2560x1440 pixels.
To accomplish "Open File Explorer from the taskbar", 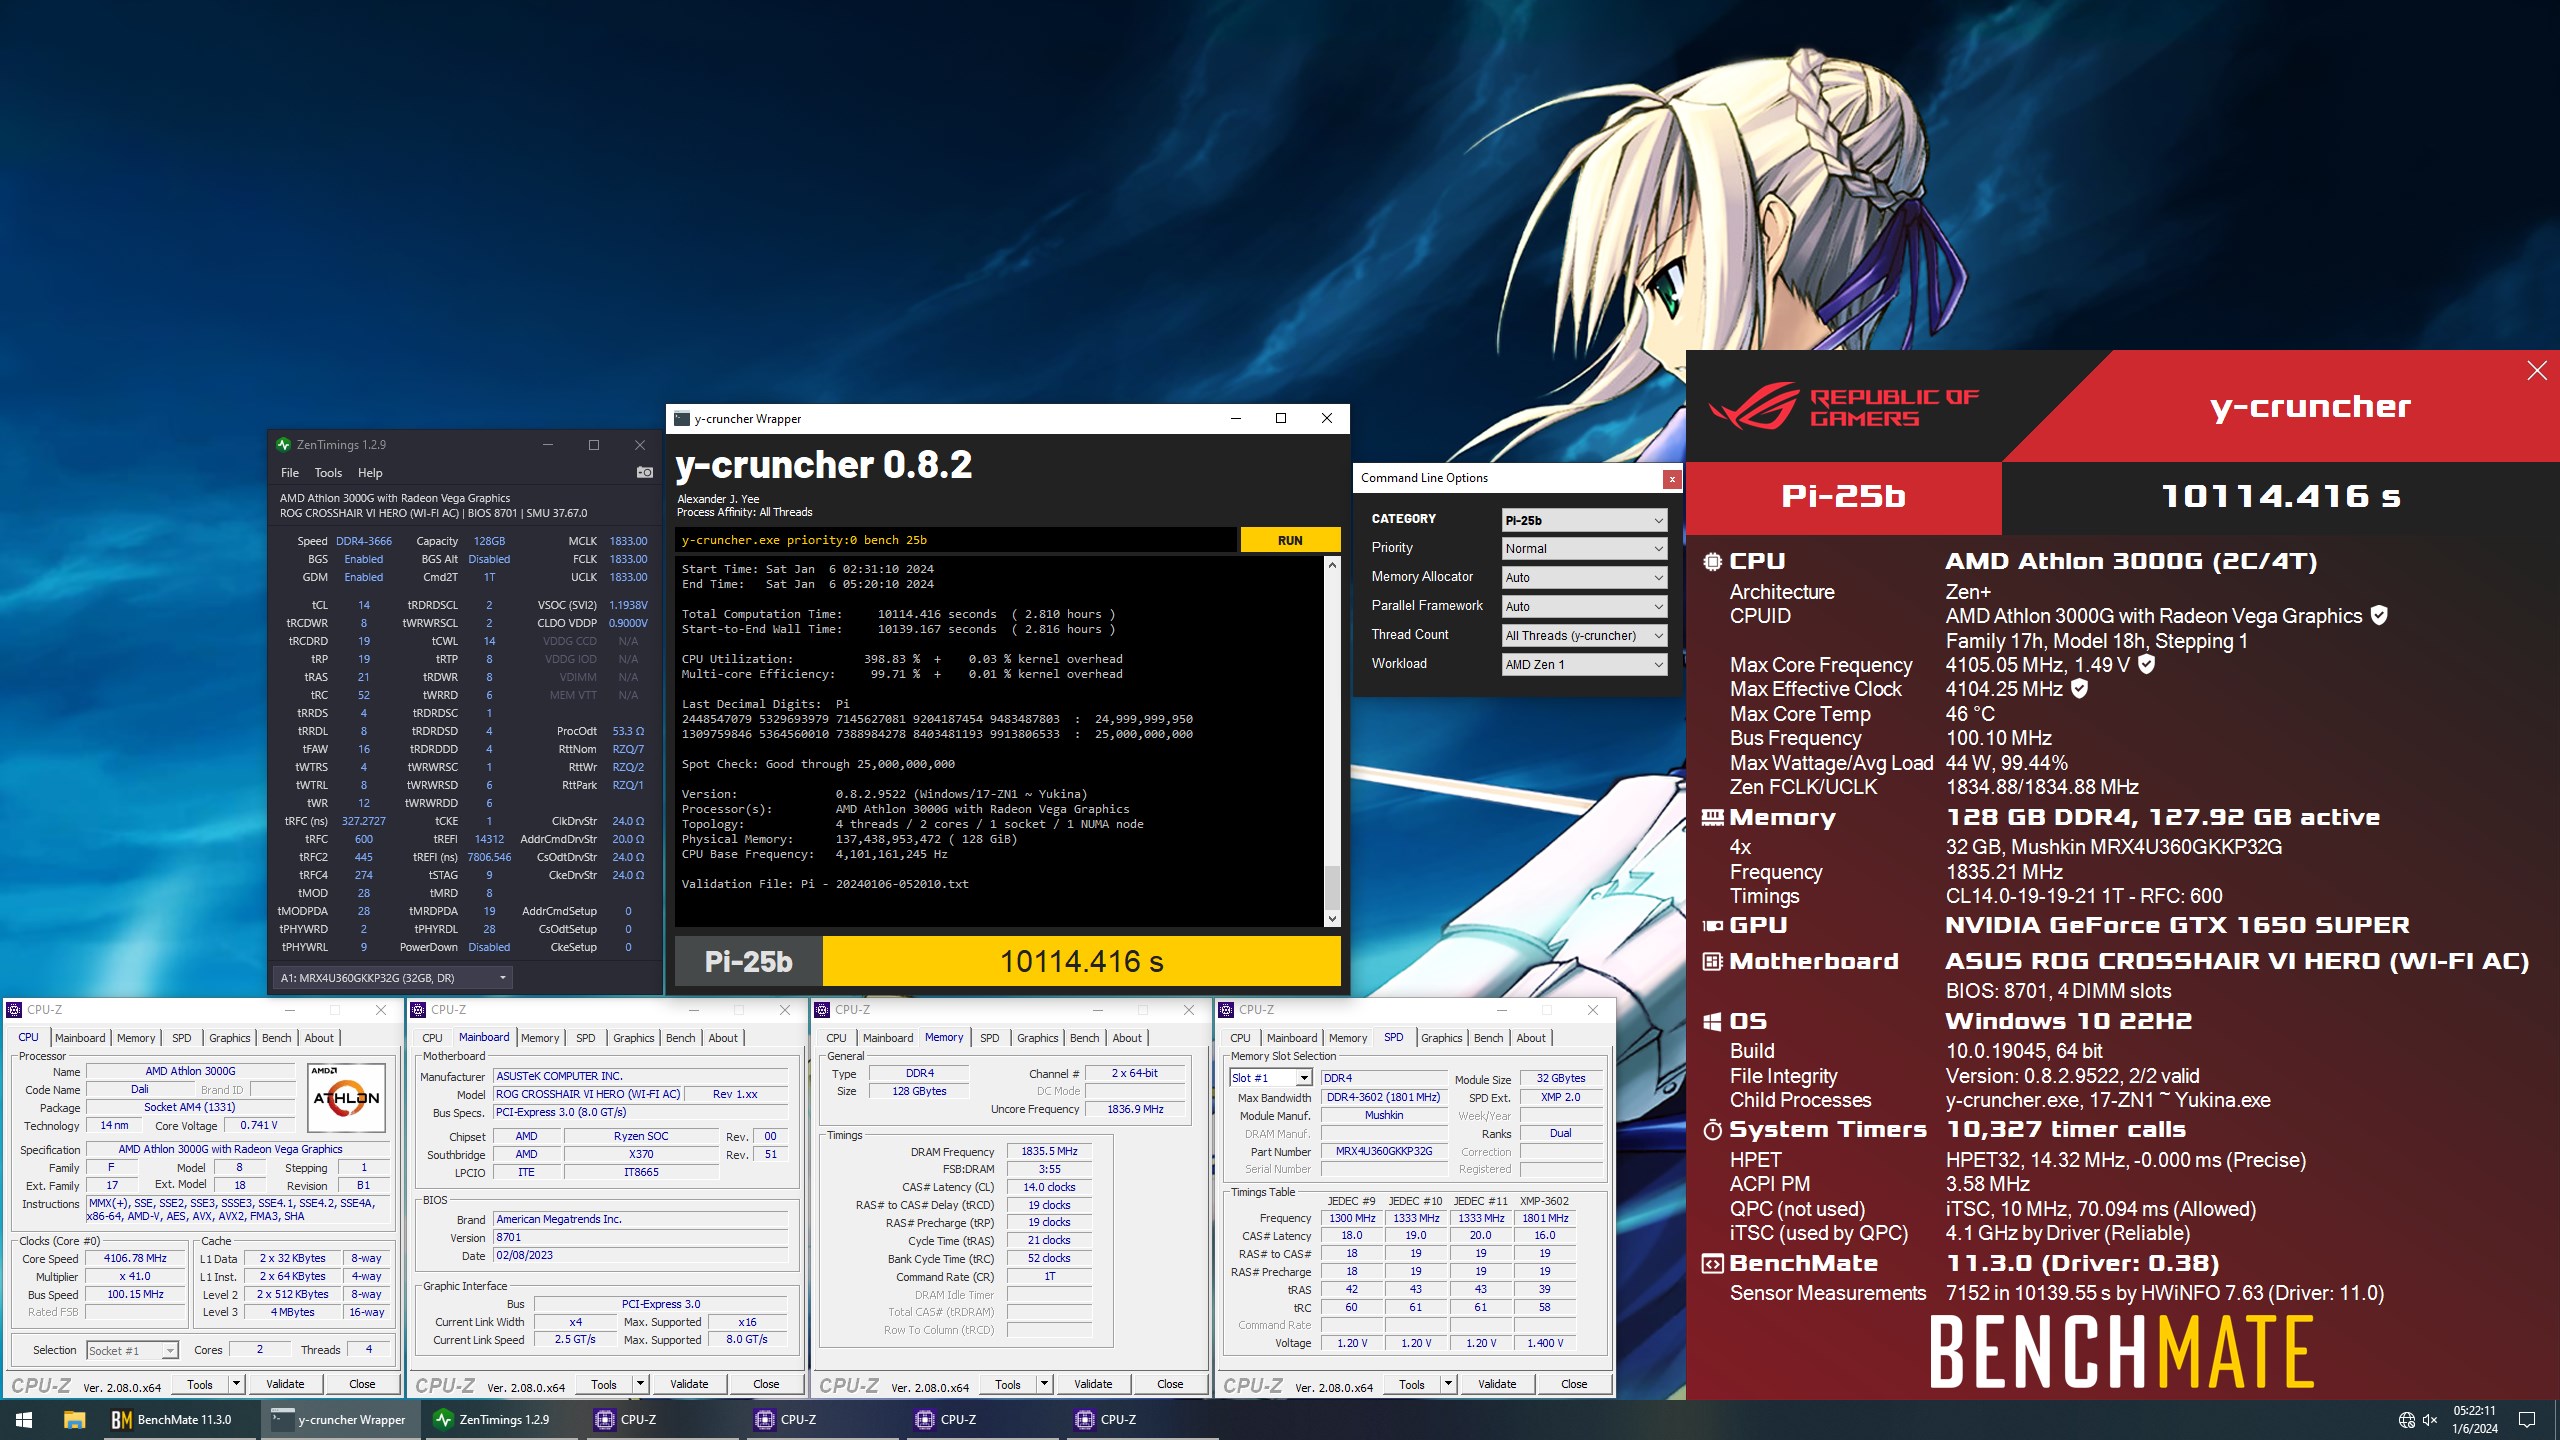I will [x=74, y=1419].
